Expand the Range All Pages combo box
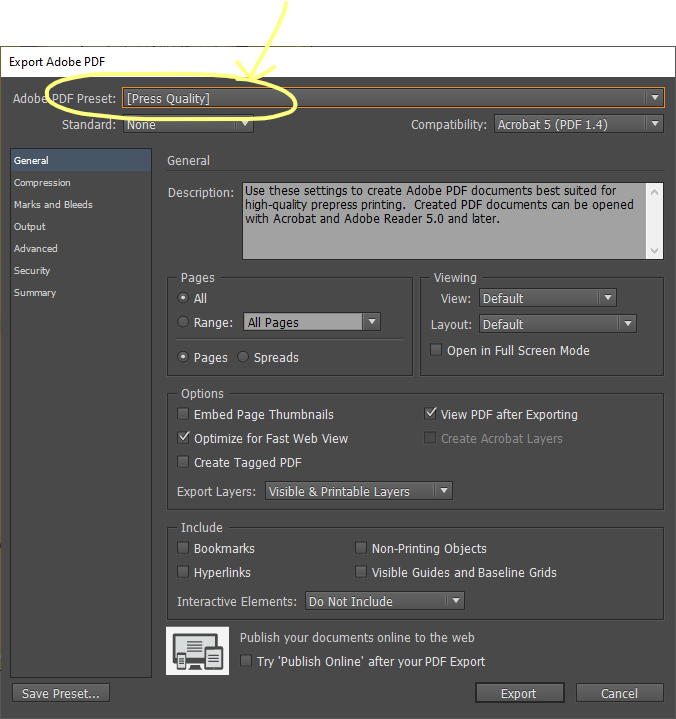Image resolution: width=676 pixels, height=719 pixels. click(x=371, y=322)
